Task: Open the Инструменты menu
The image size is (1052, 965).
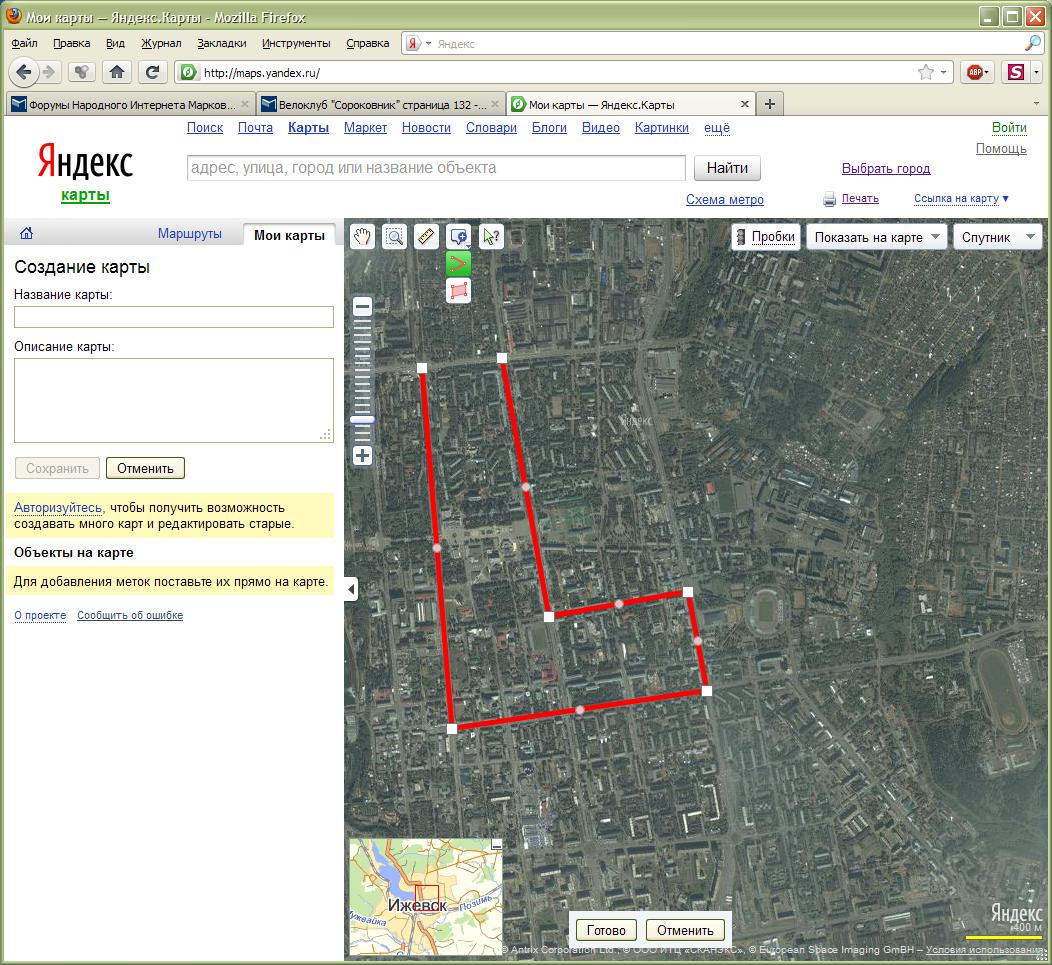Action: (296, 43)
